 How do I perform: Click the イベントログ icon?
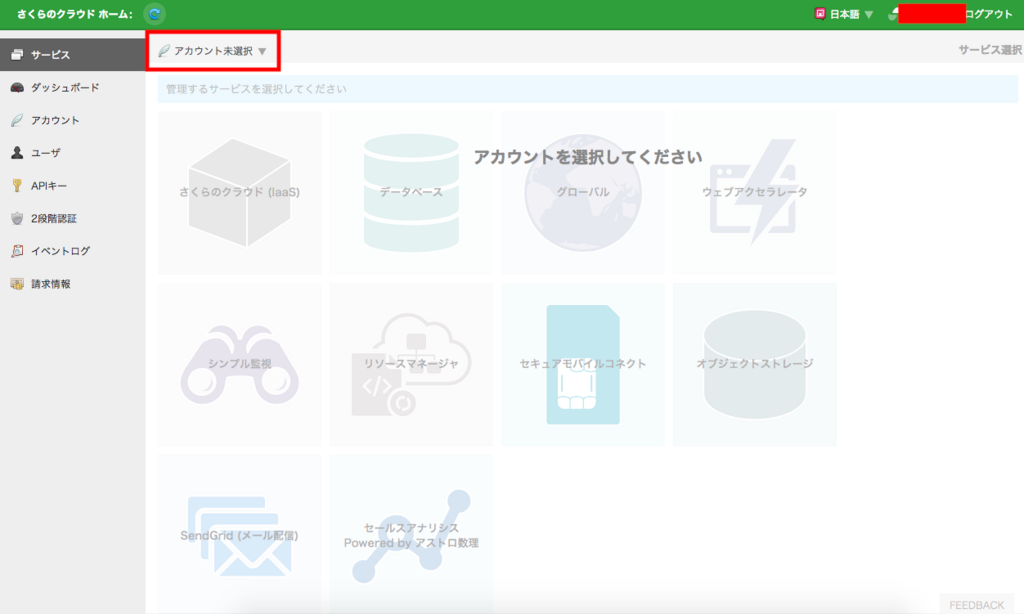18,251
